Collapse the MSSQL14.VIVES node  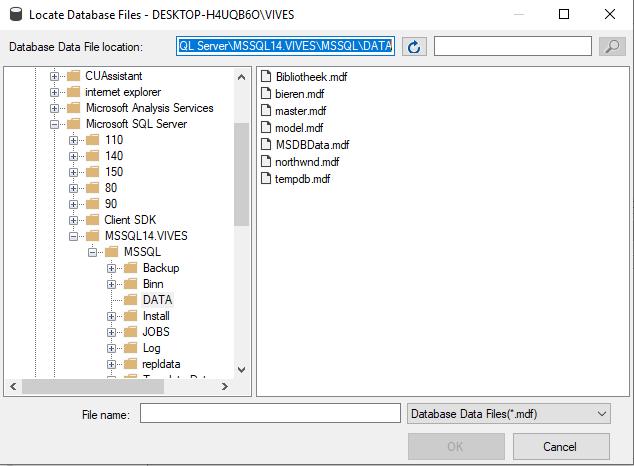(x=73, y=236)
